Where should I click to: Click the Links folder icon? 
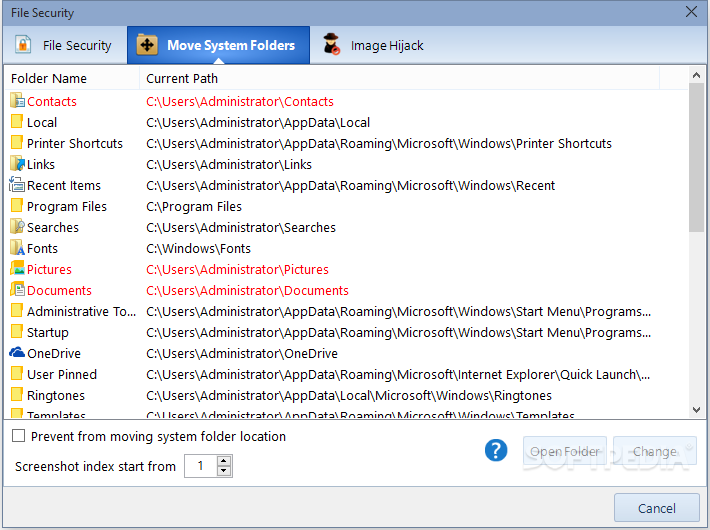pos(17,164)
